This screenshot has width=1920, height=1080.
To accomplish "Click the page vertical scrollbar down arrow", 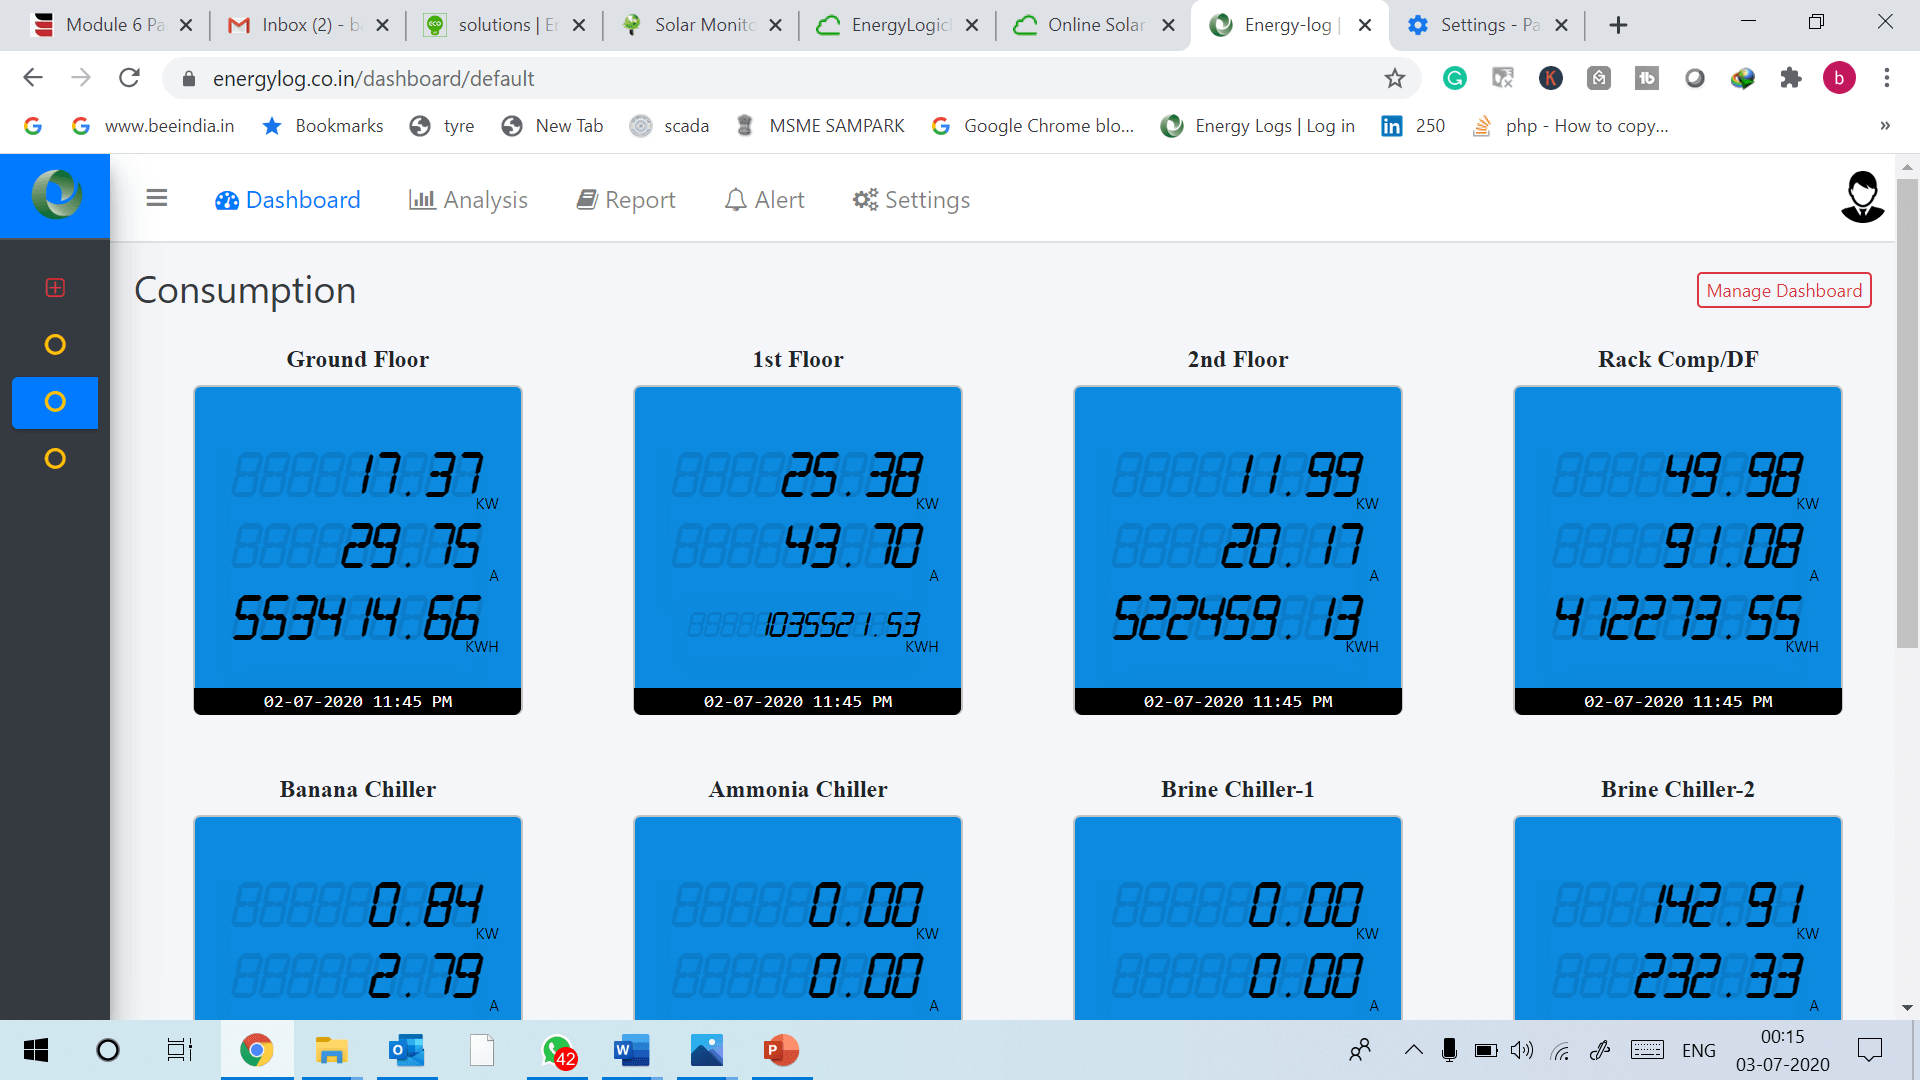I will tap(1906, 1008).
